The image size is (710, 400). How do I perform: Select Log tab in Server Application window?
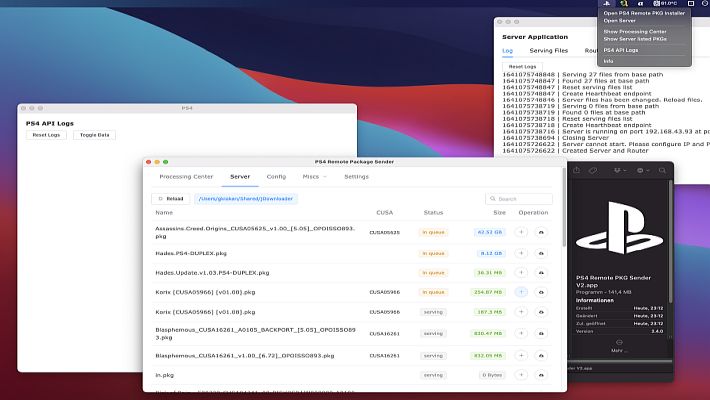coord(508,51)
